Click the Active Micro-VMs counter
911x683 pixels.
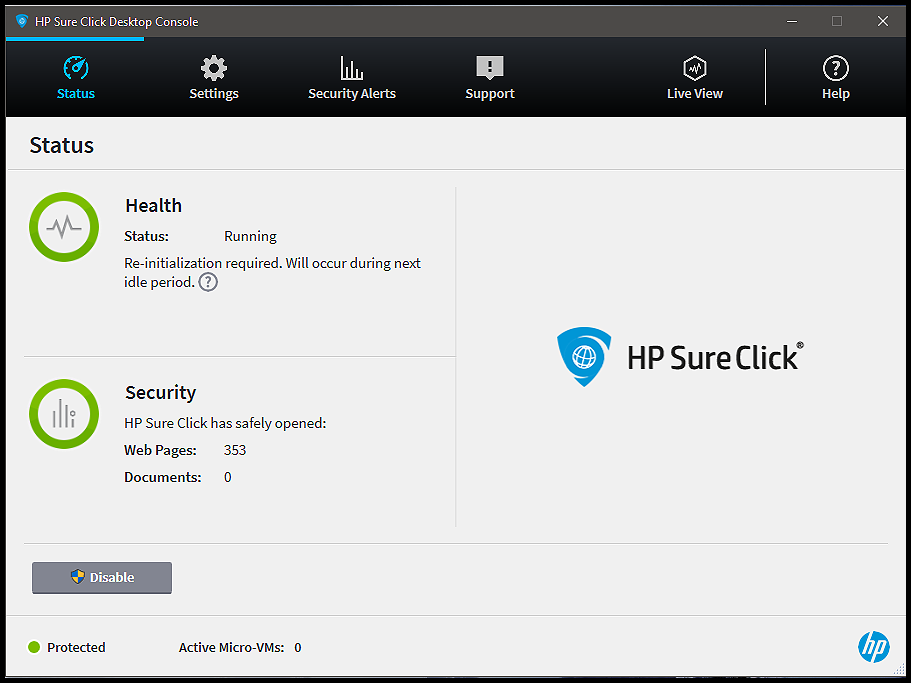[240, 647]
